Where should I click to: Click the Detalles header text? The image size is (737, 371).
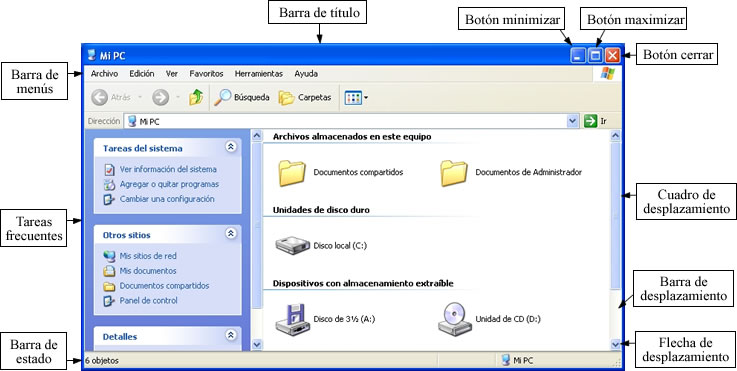click(x=120, y=337)
